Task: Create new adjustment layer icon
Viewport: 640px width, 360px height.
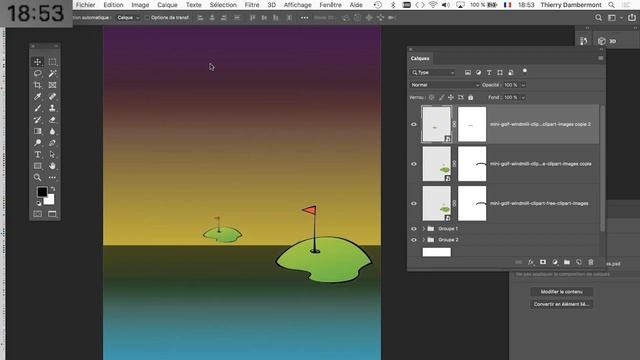Action: pyautogui.click(x=555, y=262)
